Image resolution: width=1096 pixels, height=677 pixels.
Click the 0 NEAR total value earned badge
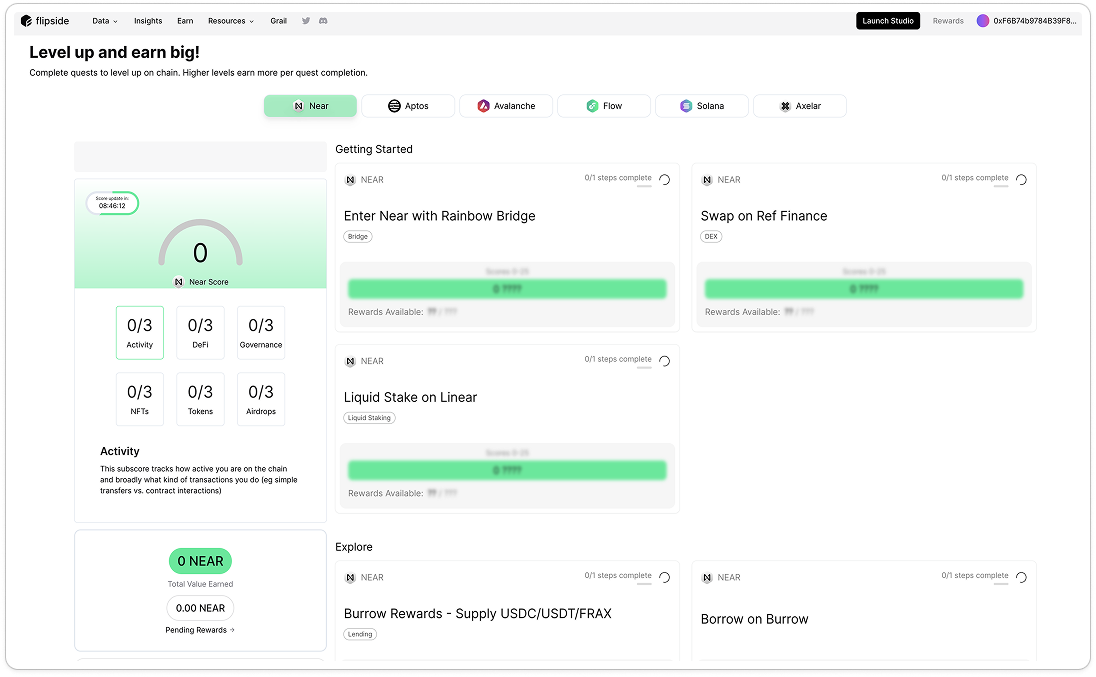pyautogui.click(x=201, y=561)
